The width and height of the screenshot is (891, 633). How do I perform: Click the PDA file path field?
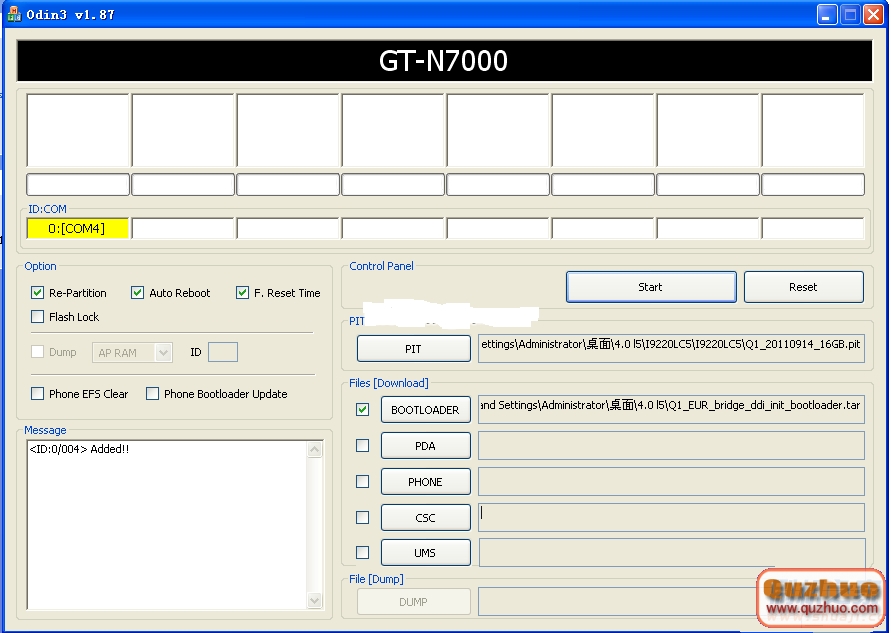(x=671, y=445)
